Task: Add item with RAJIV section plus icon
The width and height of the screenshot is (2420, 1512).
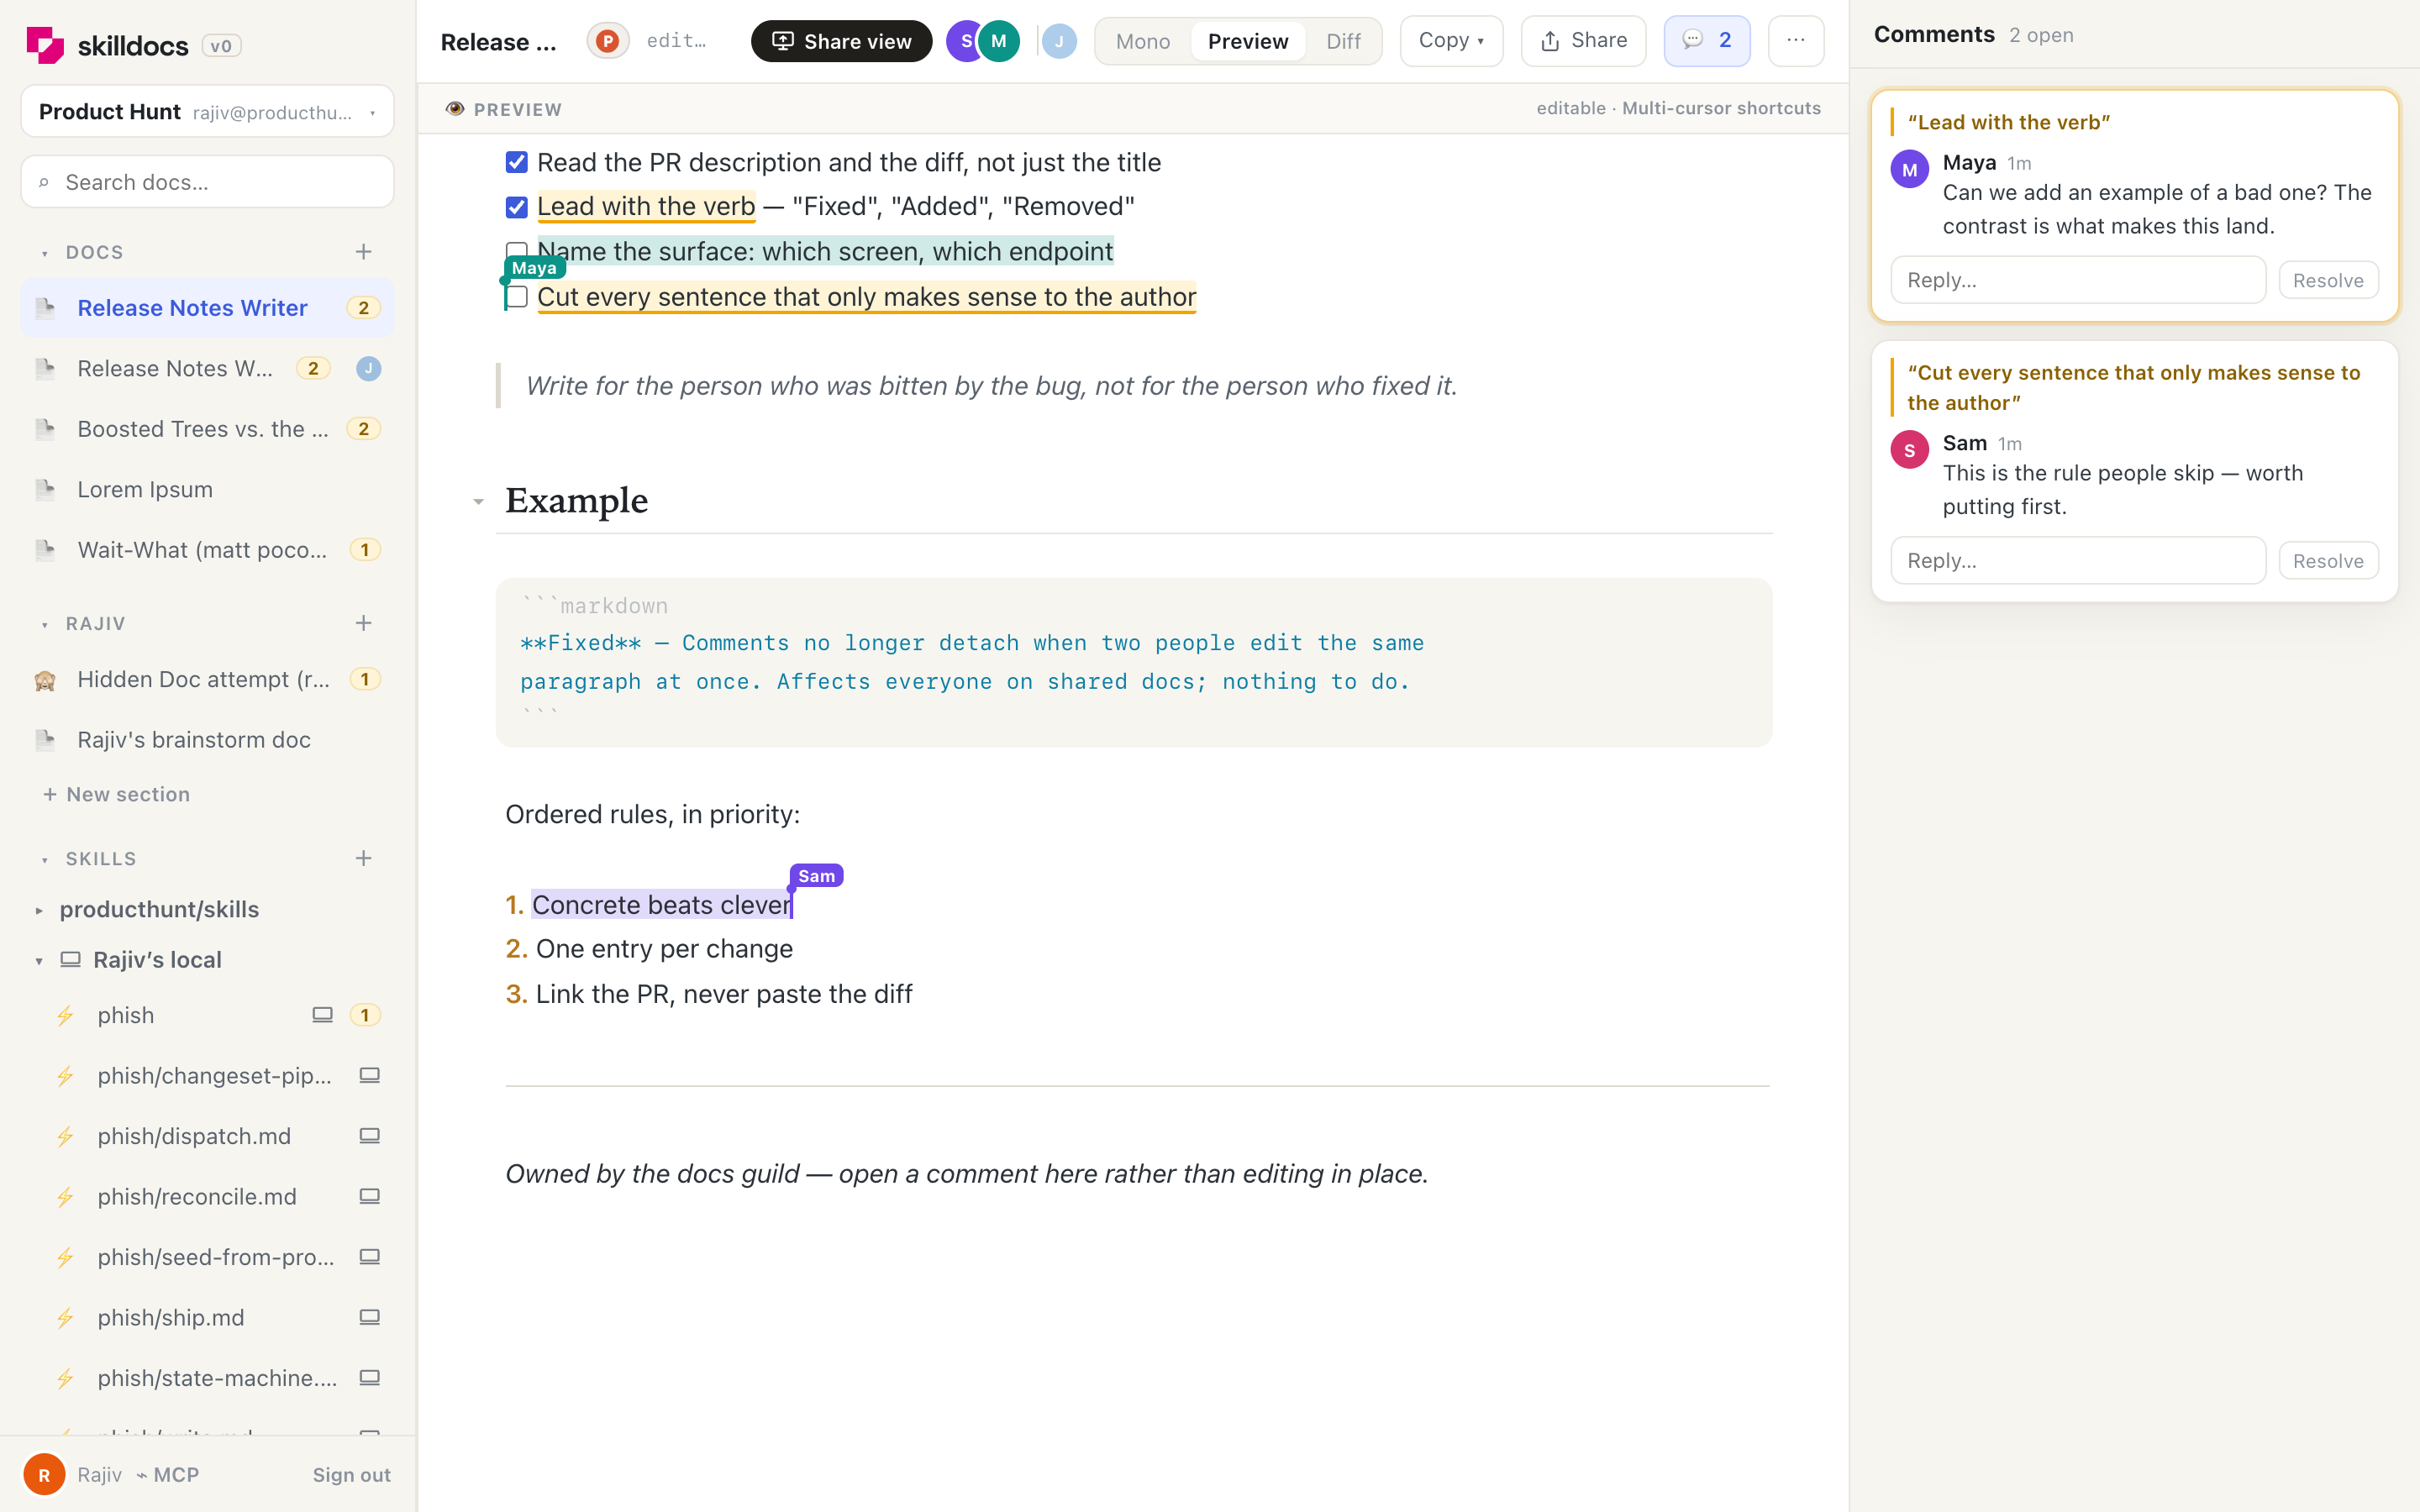Action: tap(364, 623)
